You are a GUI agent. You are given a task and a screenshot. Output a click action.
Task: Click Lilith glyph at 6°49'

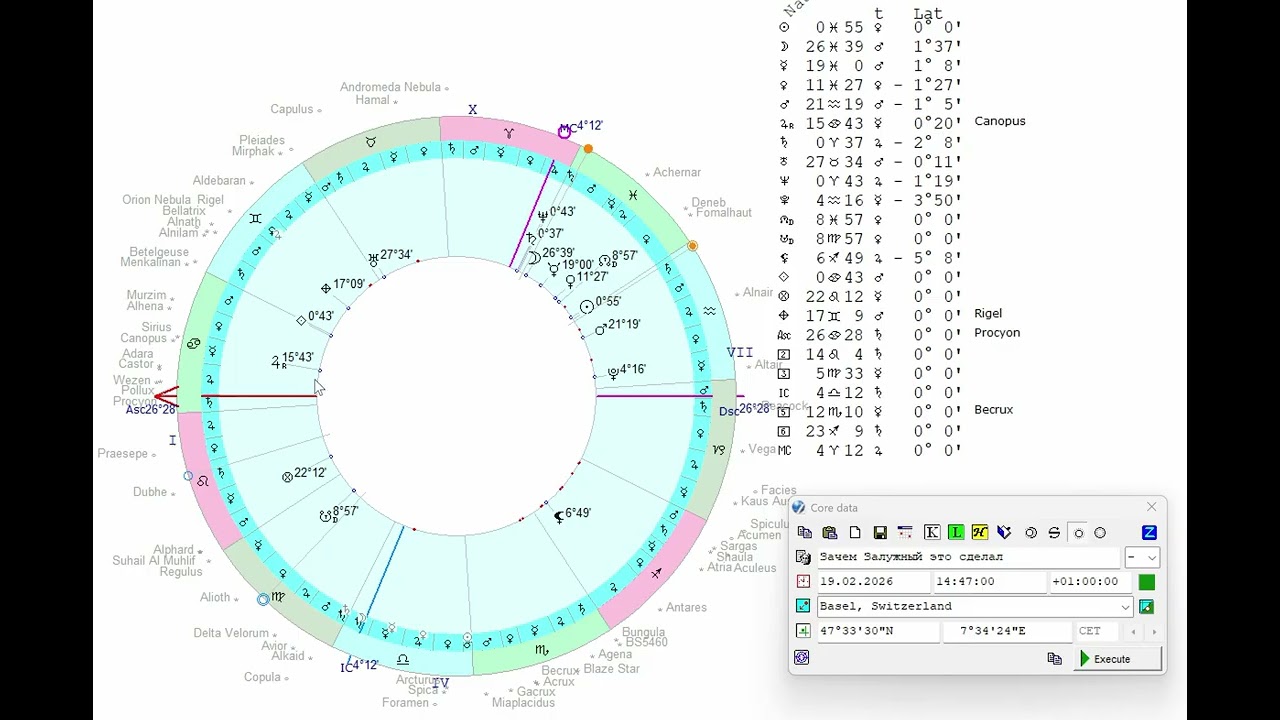(x=559, y=516)
